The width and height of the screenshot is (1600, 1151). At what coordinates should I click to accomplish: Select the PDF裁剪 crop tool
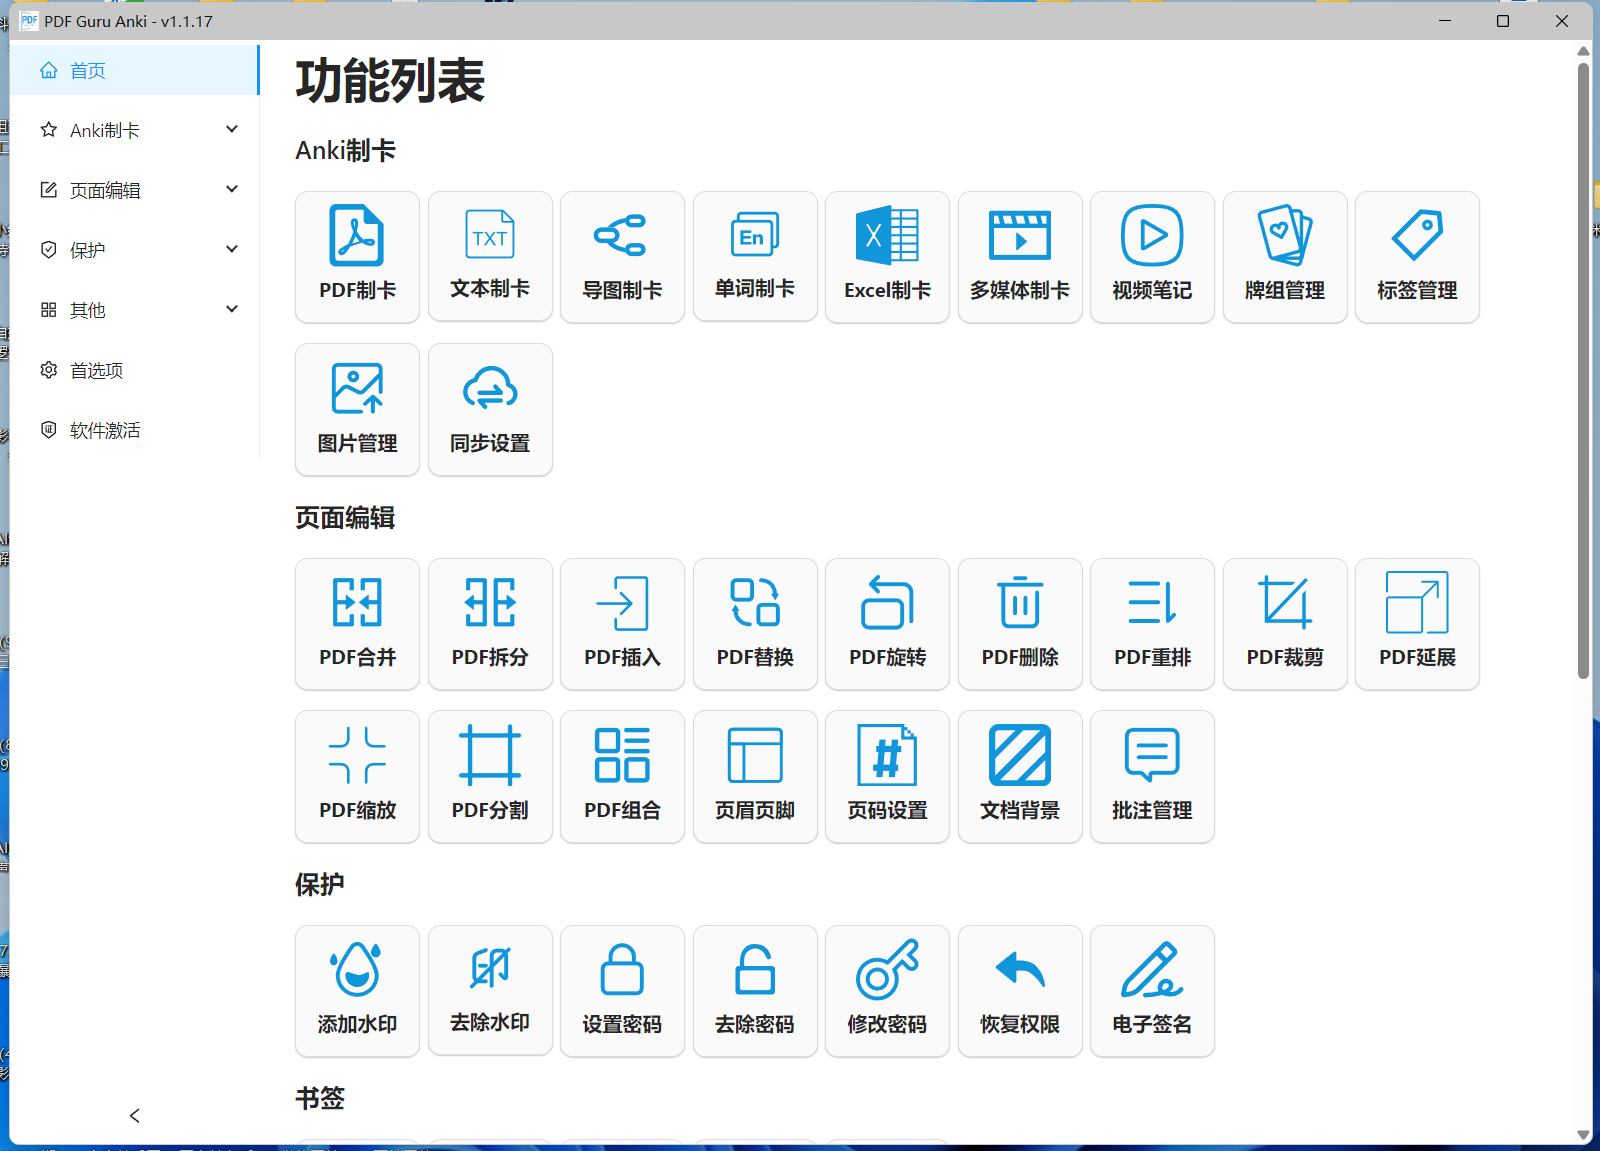[x=1285, y=624]
